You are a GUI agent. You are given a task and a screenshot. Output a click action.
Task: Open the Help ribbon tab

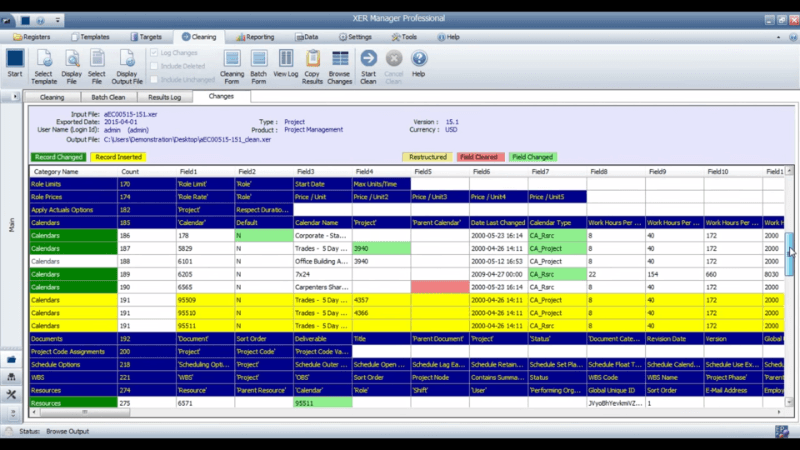[448, 37]
